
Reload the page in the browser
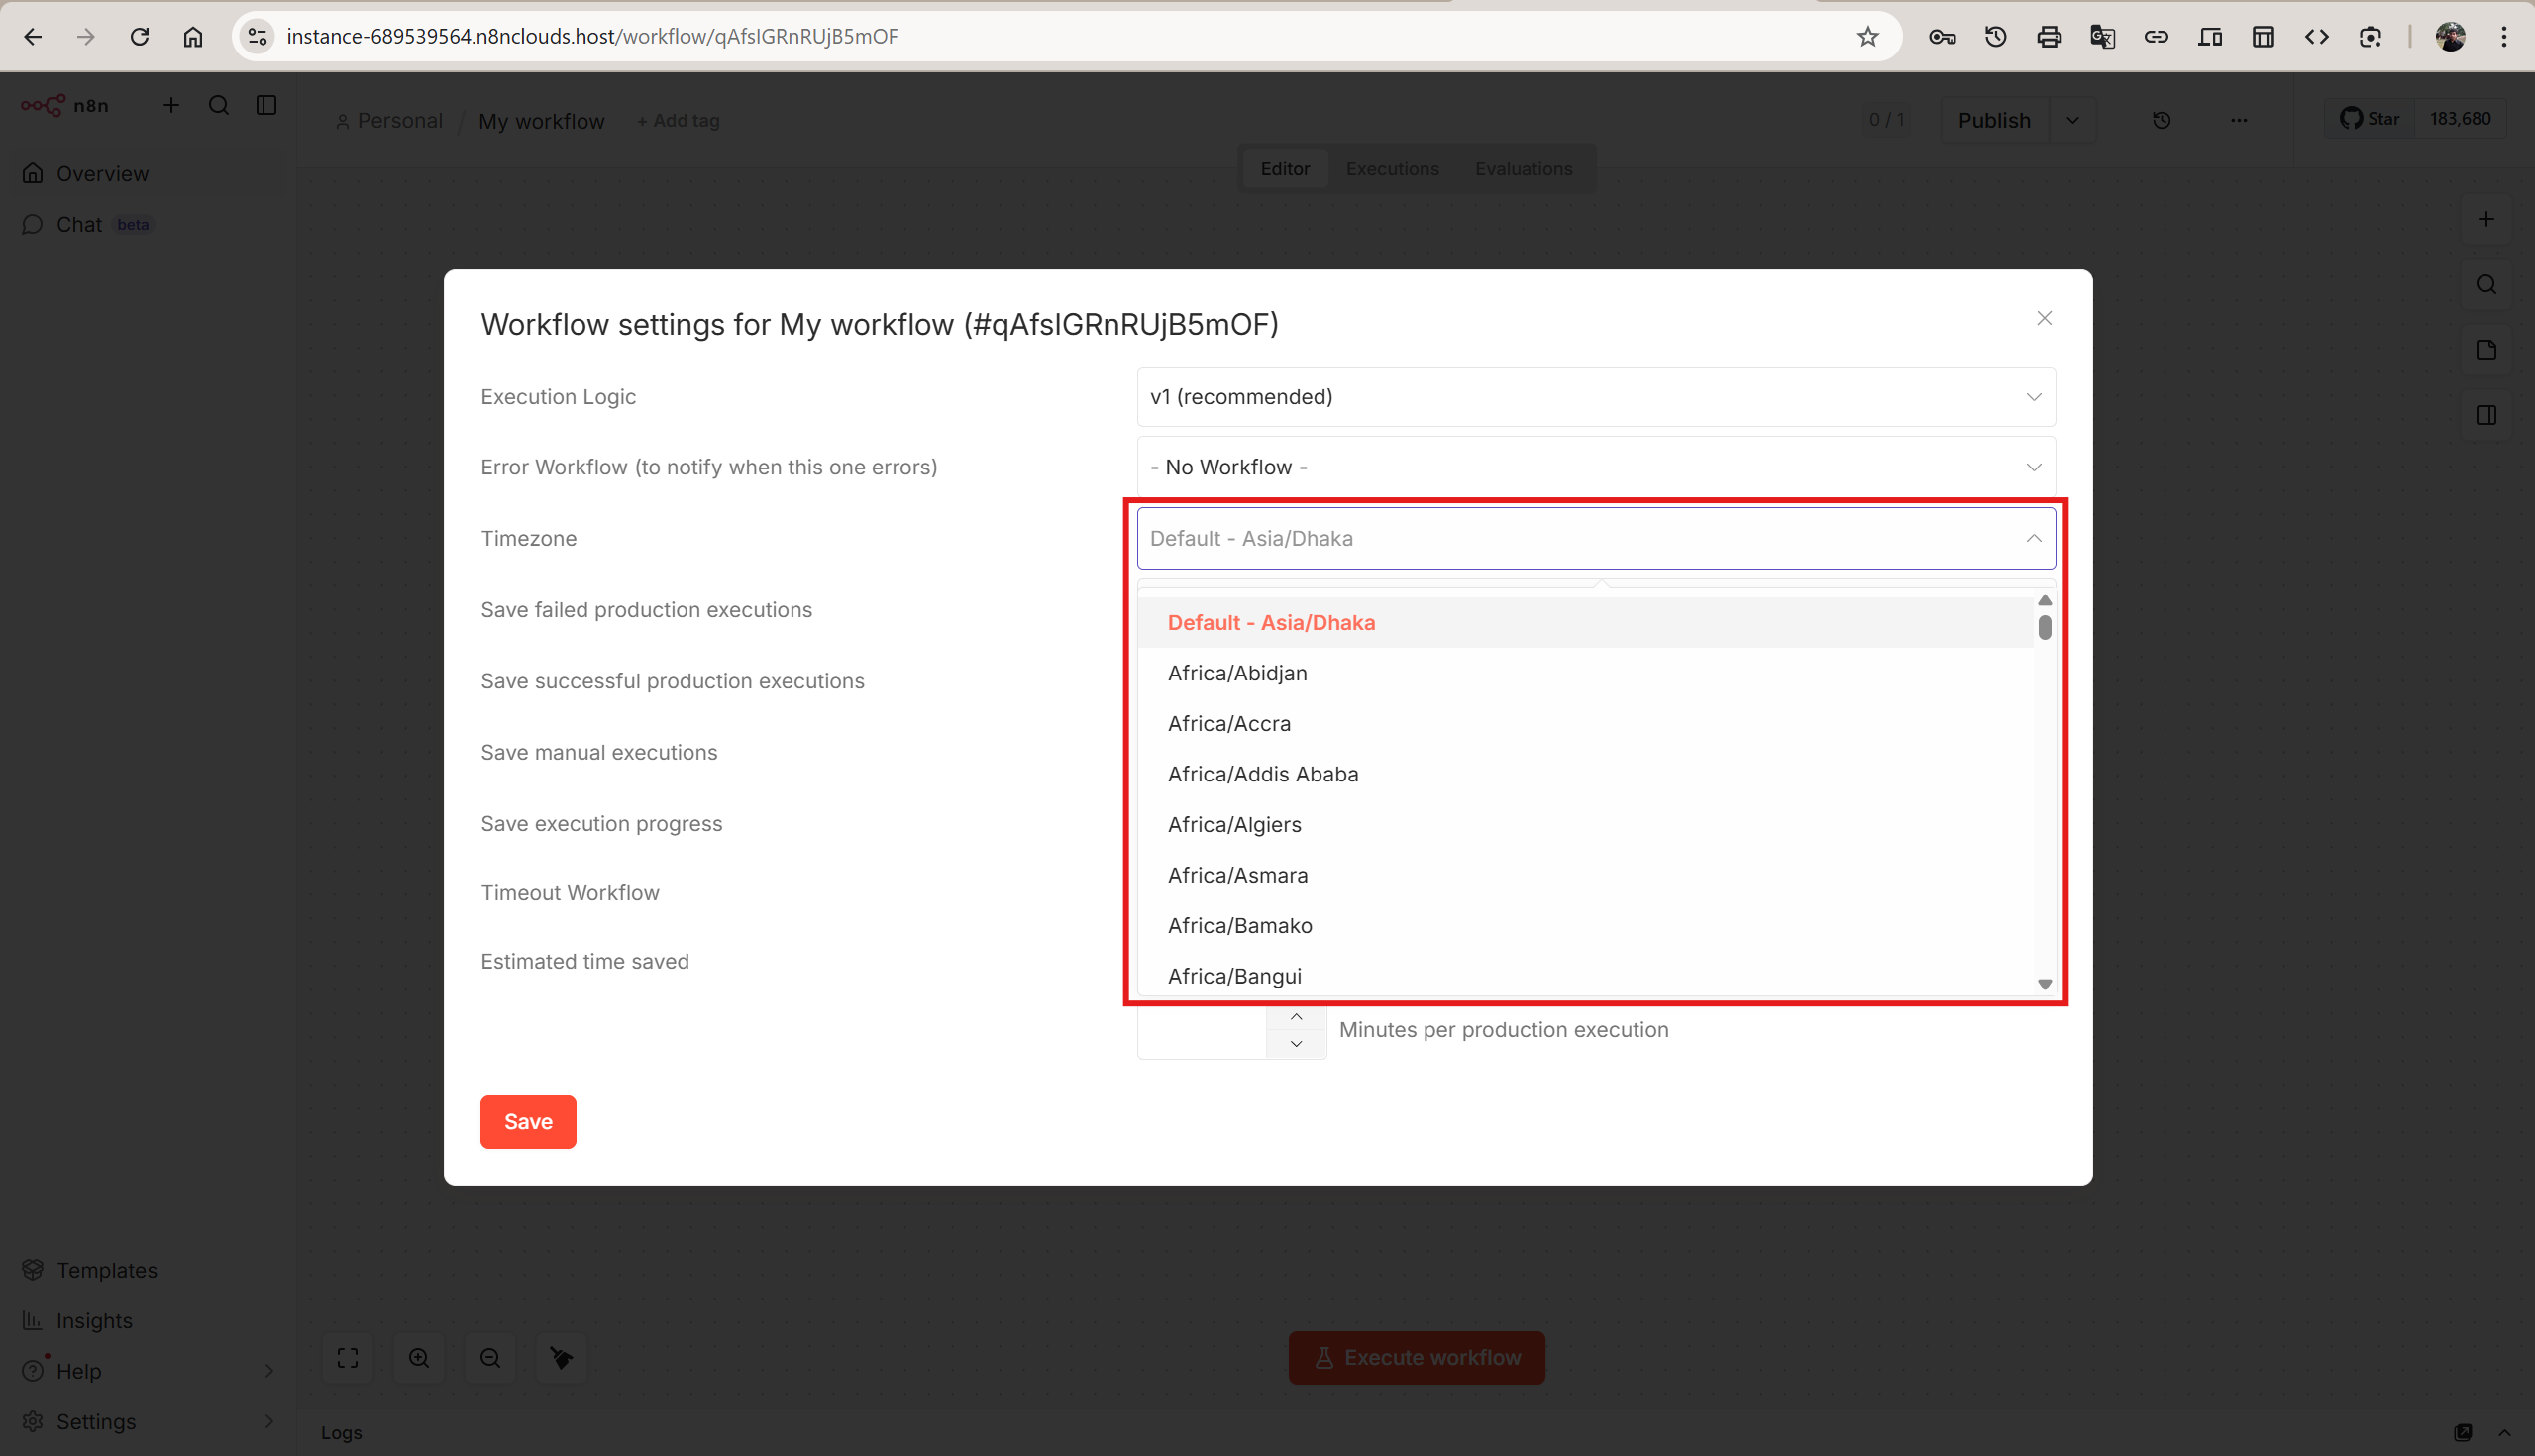pyautogui.click(x=140, y=37)
